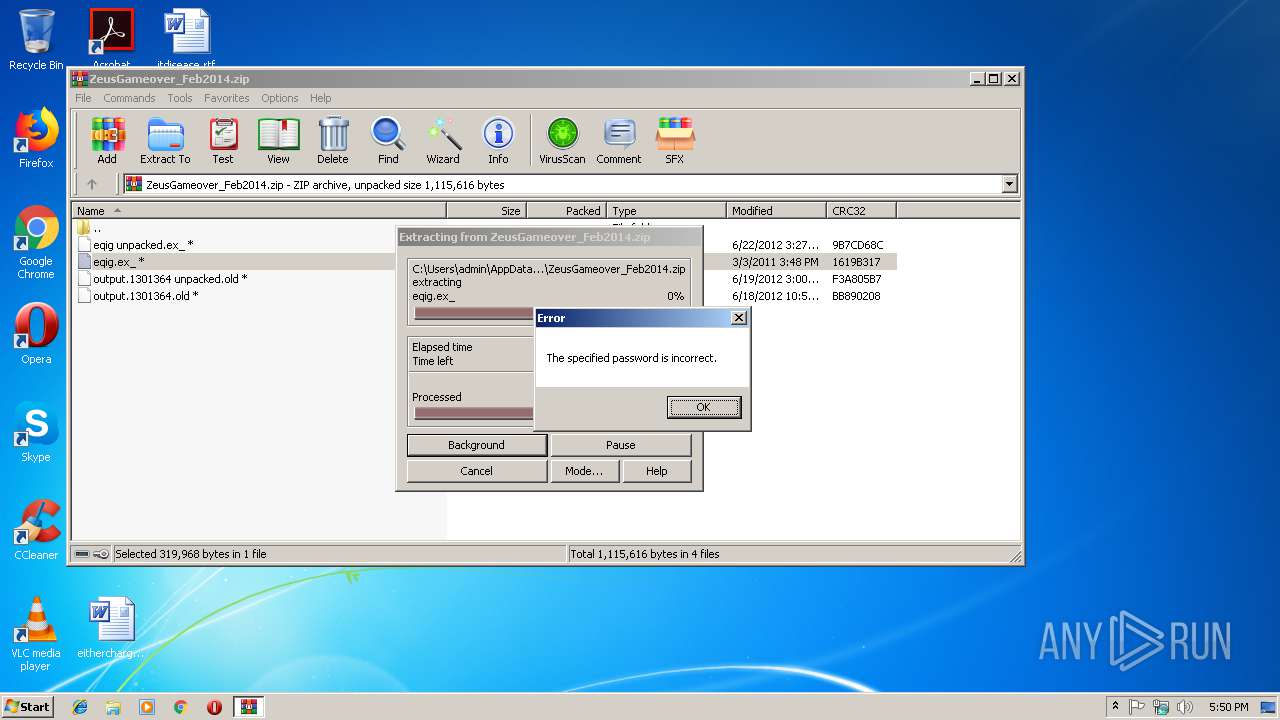Open the Commands menu
The width and height of the screenshot is (1280, 720).
click(129, 98)
